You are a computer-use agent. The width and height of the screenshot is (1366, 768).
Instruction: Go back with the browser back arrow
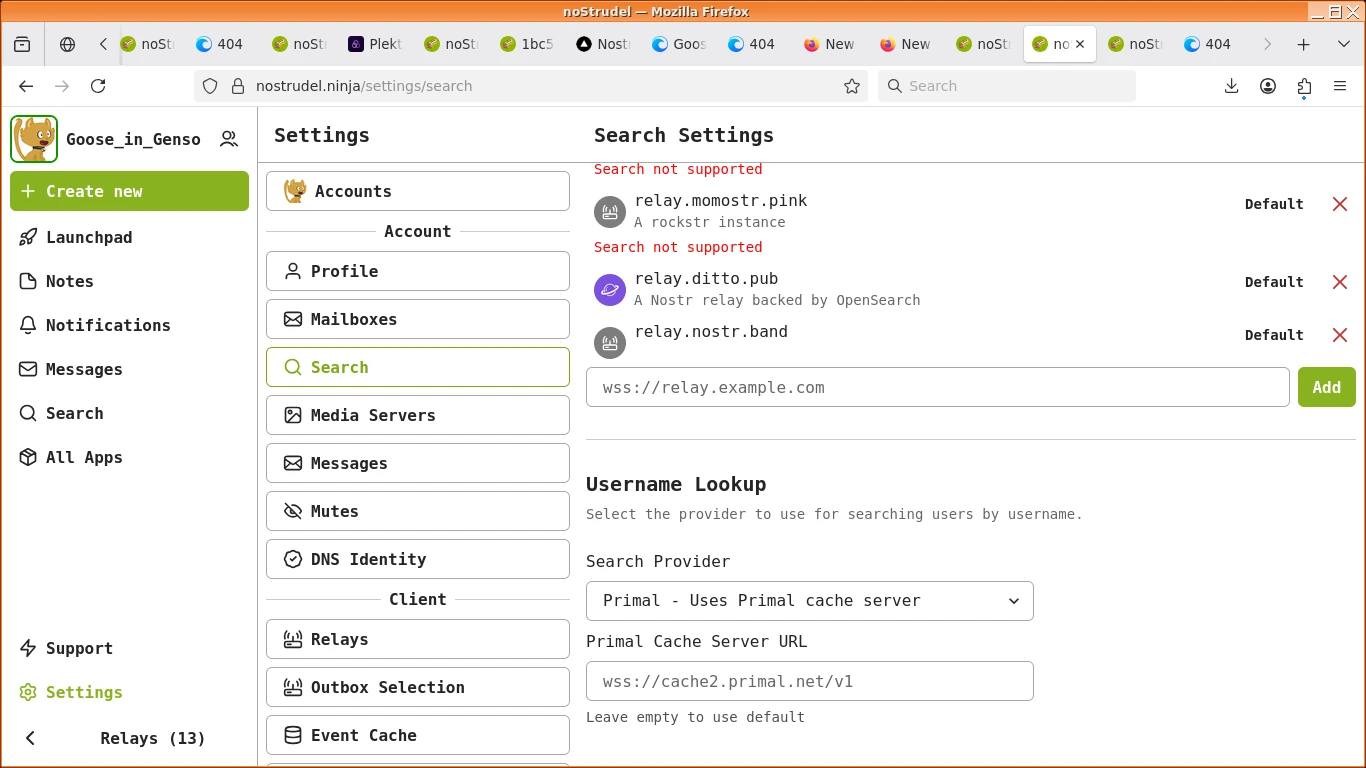pos(26,86)
